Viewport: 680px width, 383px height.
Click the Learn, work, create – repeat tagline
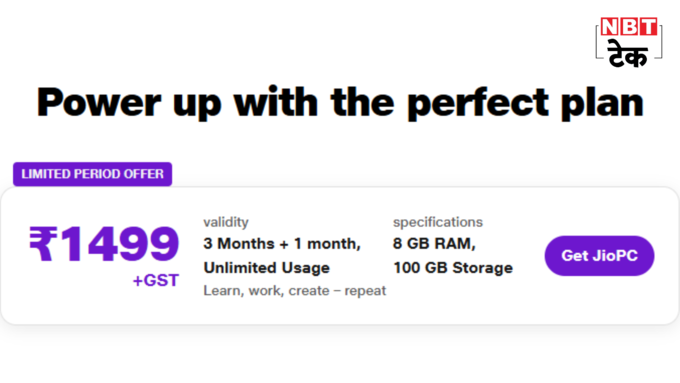(294, 291)
